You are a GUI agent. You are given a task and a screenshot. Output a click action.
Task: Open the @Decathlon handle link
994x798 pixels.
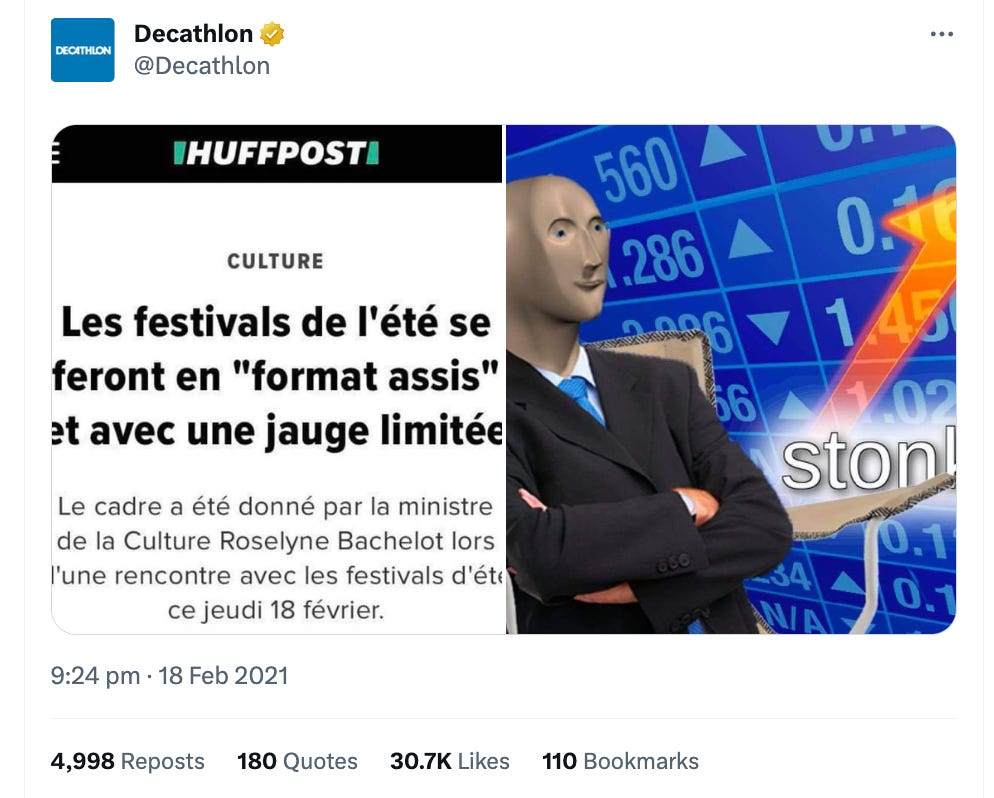(202, 66)
